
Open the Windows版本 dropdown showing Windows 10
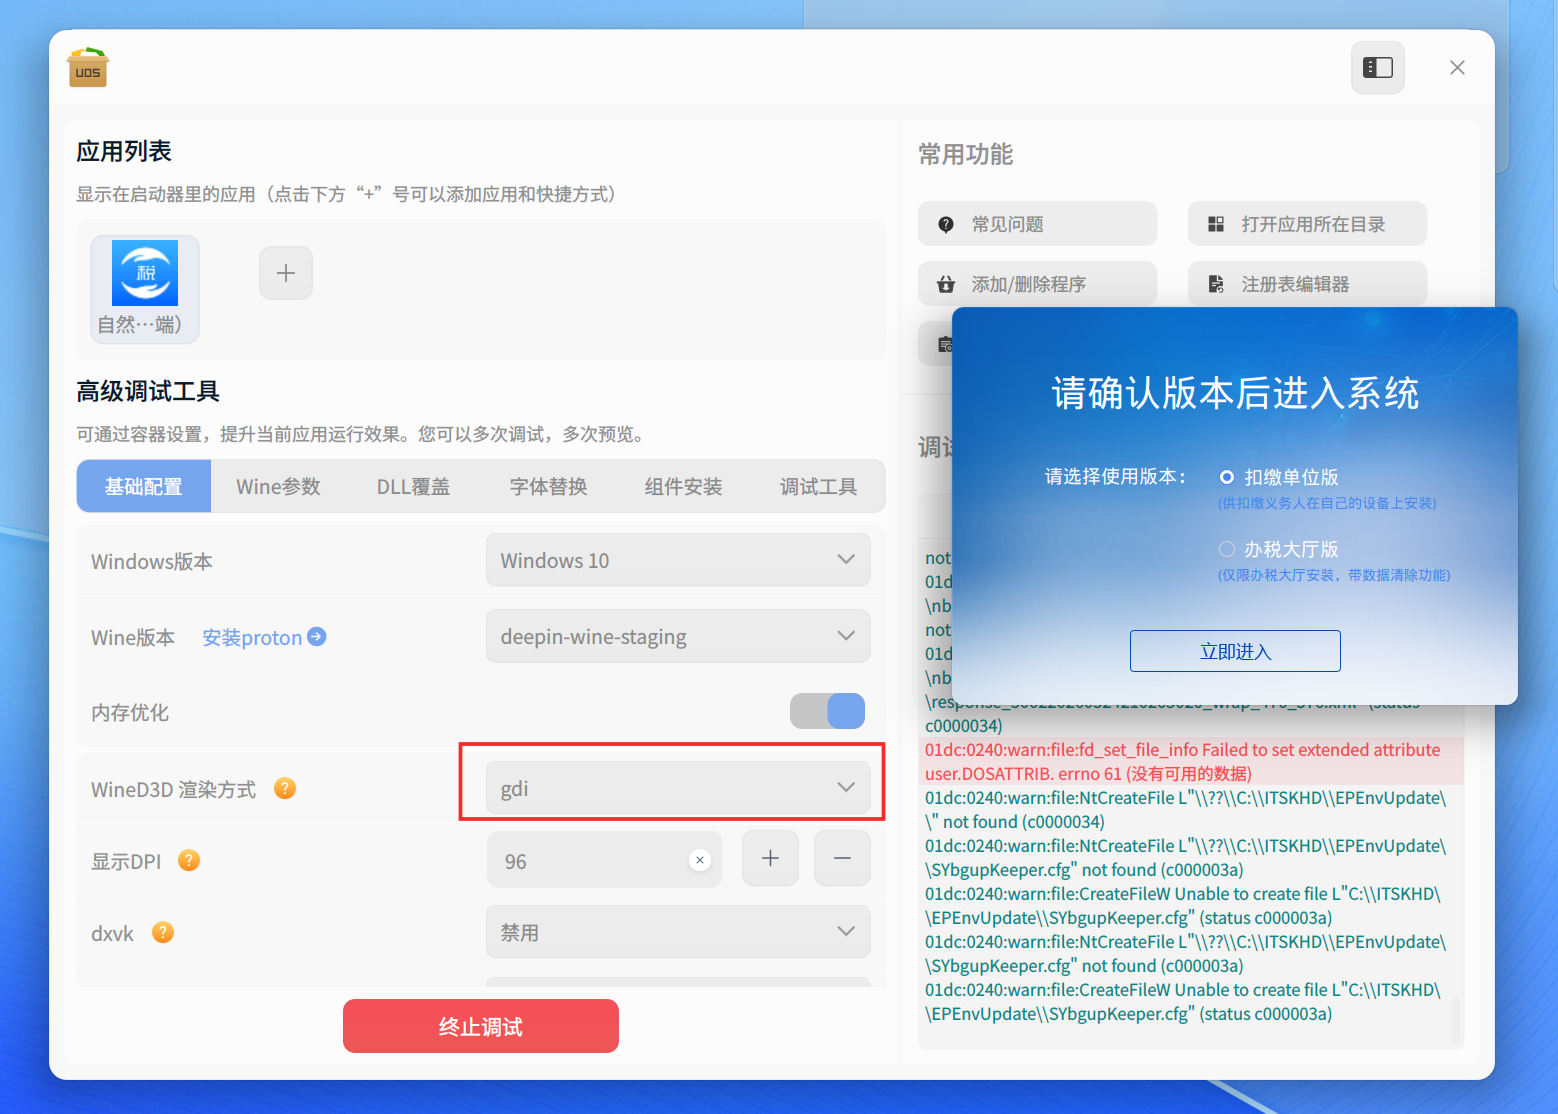(x=677, y=560)
